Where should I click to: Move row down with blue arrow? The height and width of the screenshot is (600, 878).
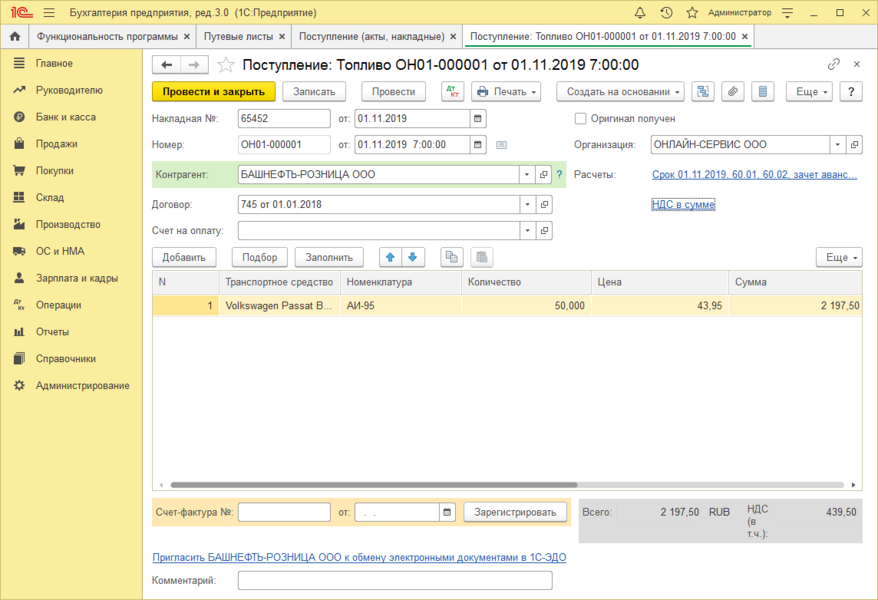tap(413, 257)
